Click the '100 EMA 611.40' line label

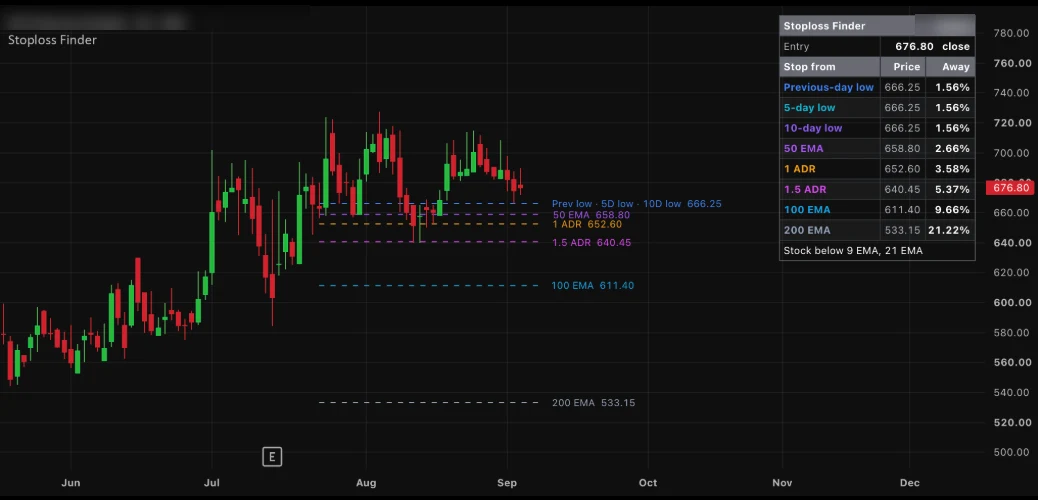pyautogui.click(x=592, y=286)
